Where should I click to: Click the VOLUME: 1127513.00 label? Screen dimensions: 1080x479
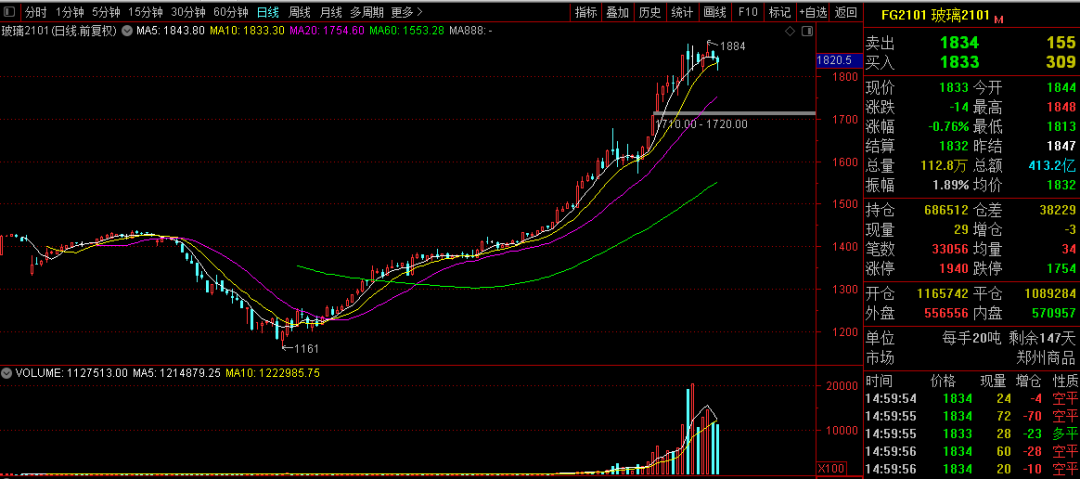pos(72,373)
